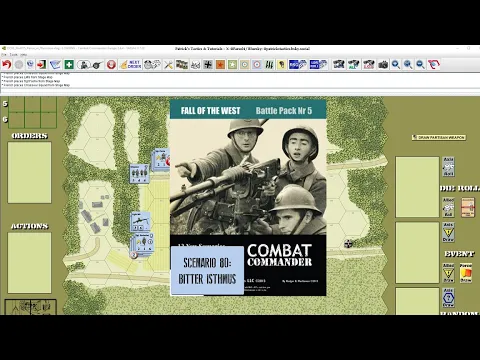Click the Axis Draw blue hexagon button
Screen dimensions: 480x360
click(x=448, y=298)
